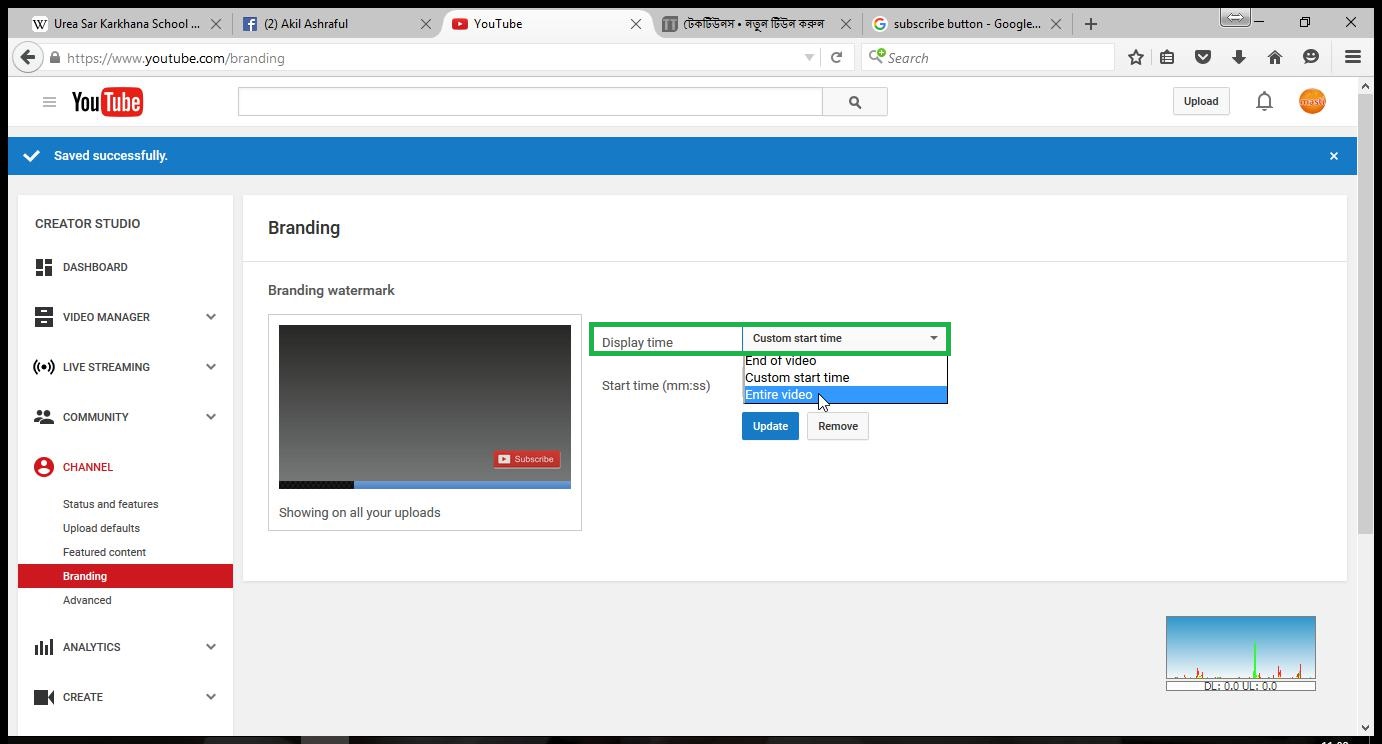The width and height of the screenshot is (1382, 744).
Task: Click the YouTube search magnifier button
Action: coord(855,101)
